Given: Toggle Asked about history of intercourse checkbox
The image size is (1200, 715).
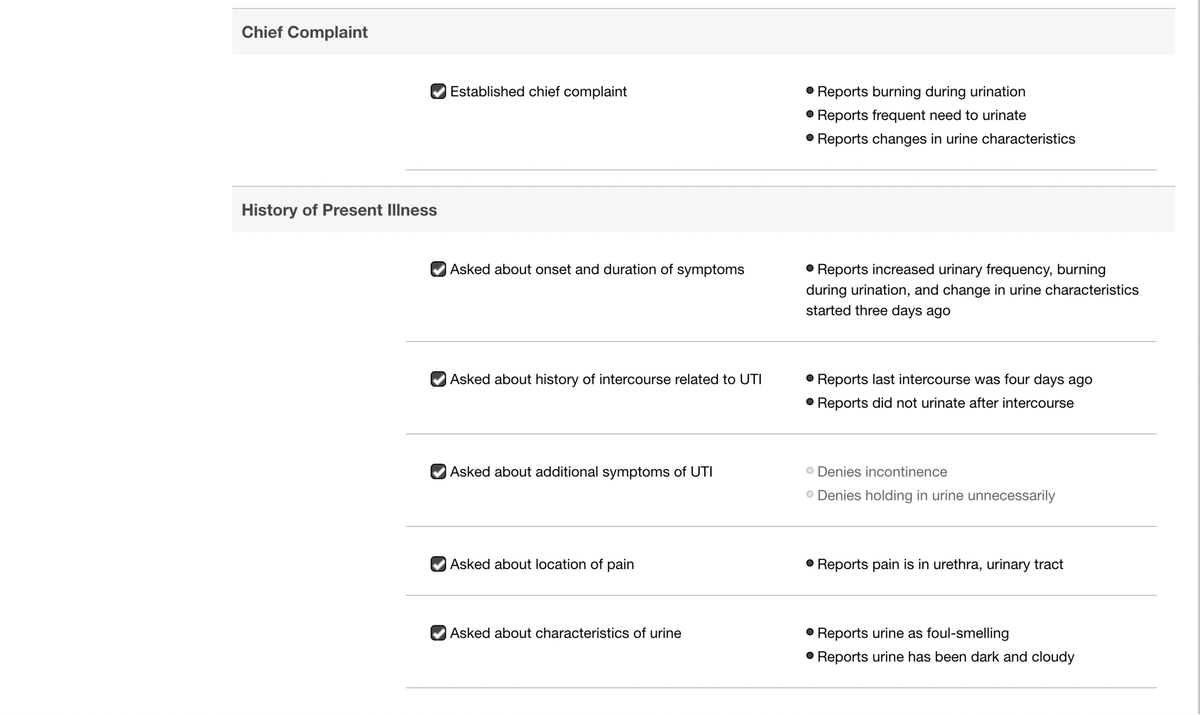Looking at the screenshot, I should [438, 379].
